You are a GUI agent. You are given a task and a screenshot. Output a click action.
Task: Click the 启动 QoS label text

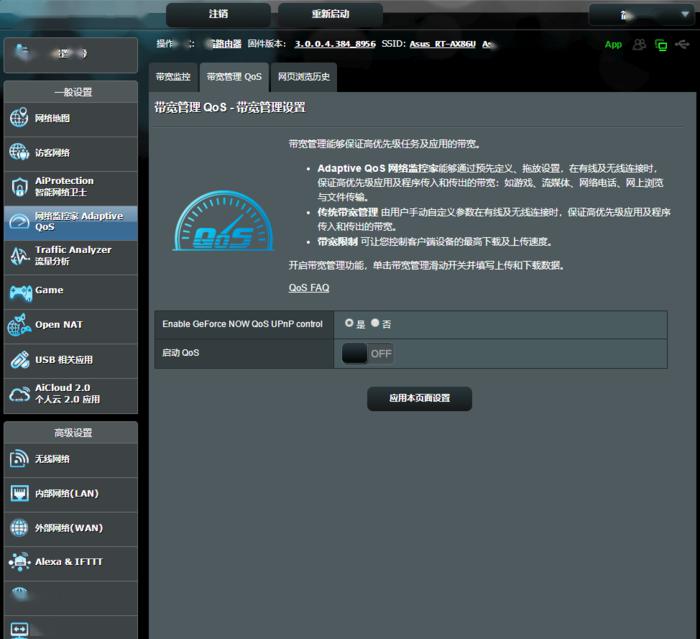pyautogui.click(x=181, y=353)
